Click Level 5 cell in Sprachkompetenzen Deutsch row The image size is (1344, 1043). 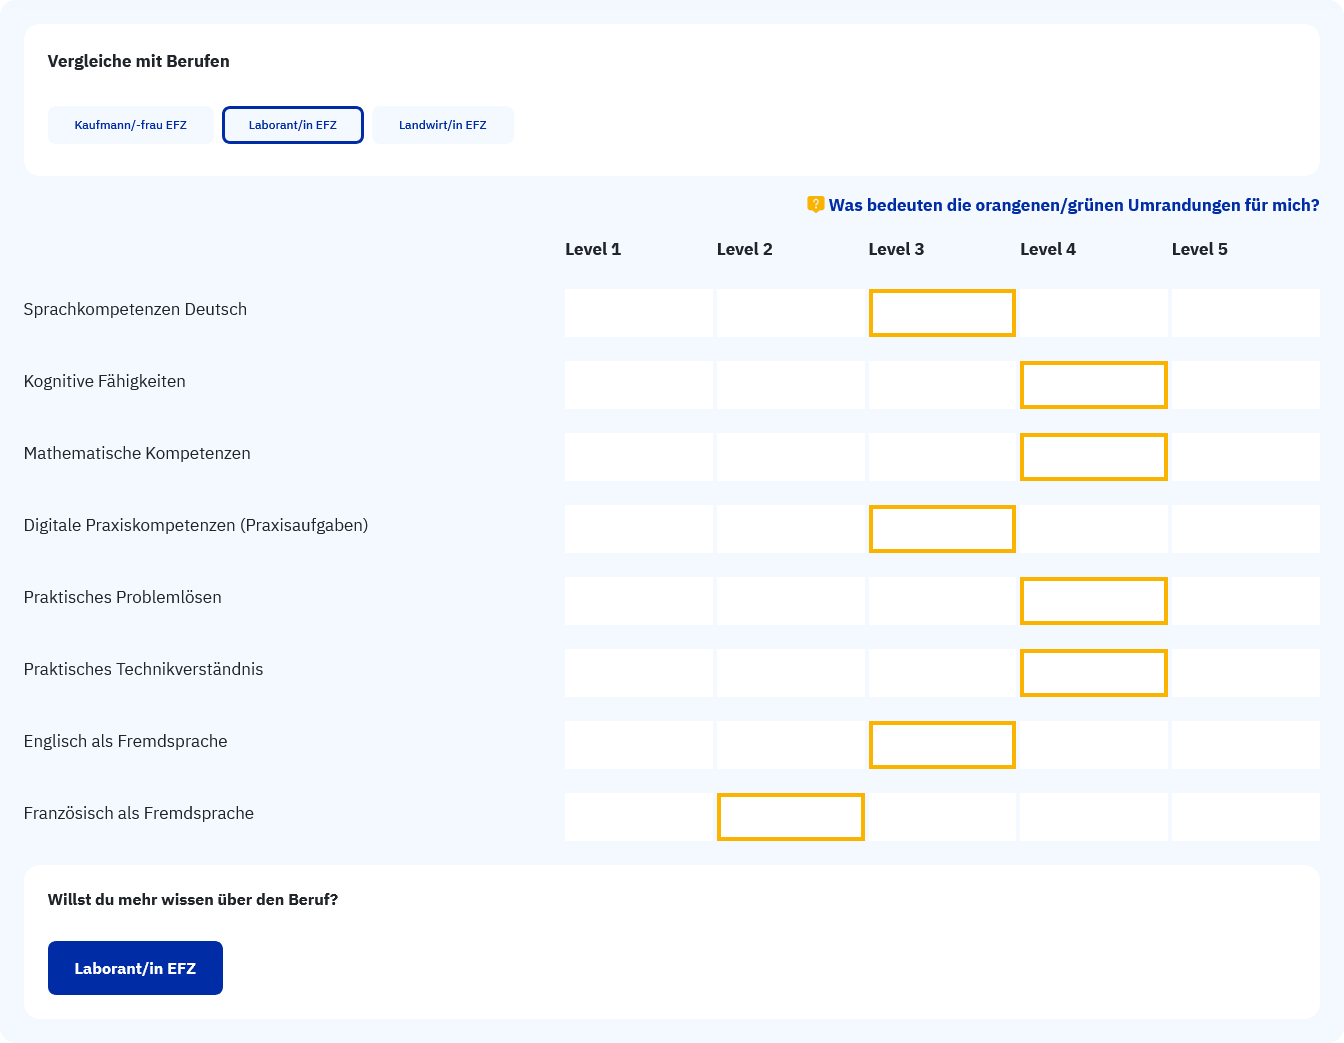click(1246, 313)
